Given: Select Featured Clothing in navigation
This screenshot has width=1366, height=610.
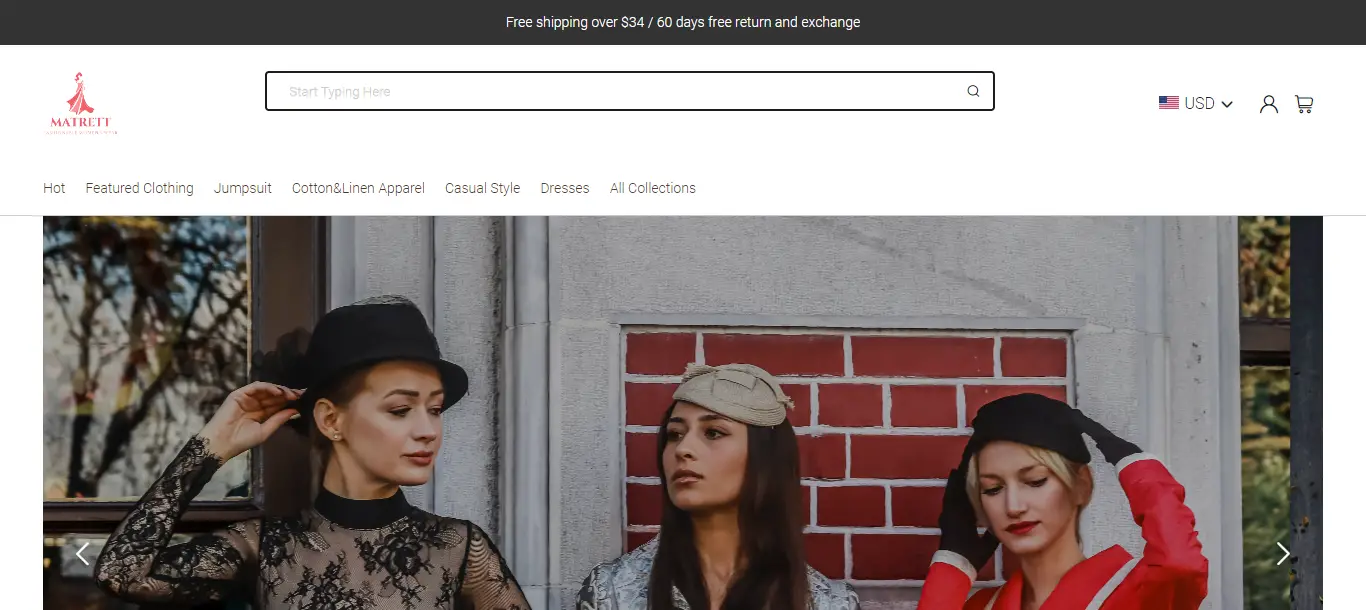Looking at the screenshot, I should 139,188.
